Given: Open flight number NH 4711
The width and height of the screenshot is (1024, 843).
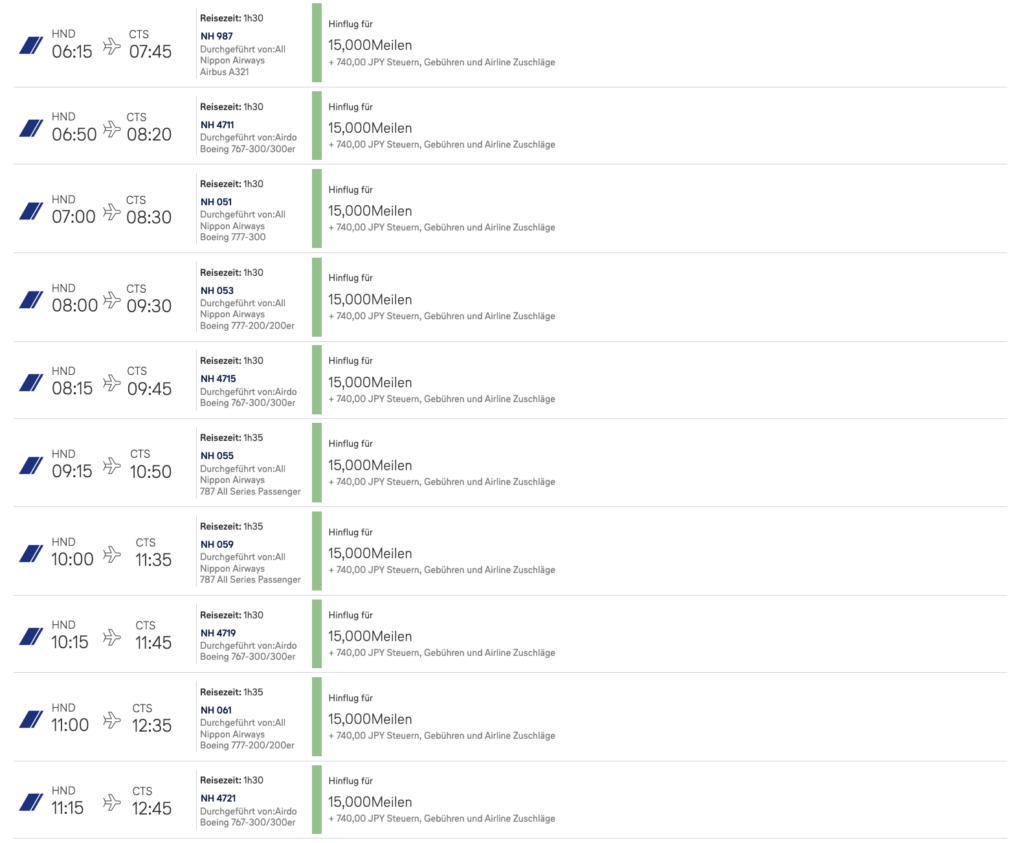Looking at the screenshot, I should pos(217,125).
